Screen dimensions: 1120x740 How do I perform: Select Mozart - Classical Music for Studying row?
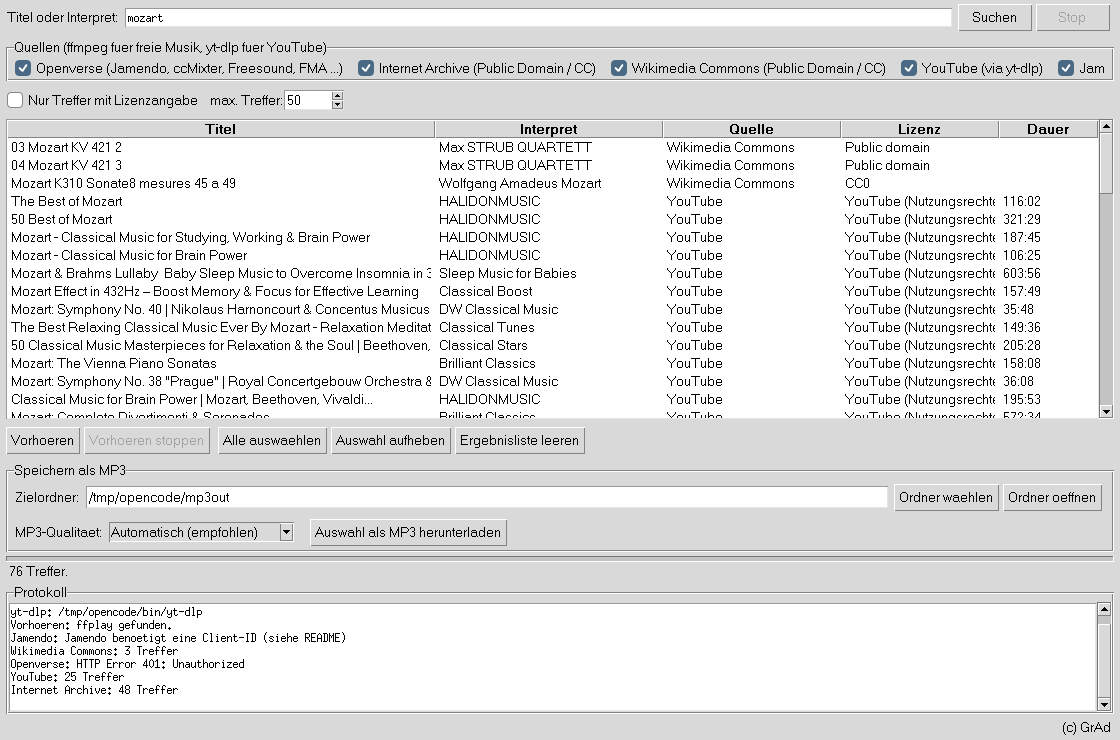click(x=552, y=237)
